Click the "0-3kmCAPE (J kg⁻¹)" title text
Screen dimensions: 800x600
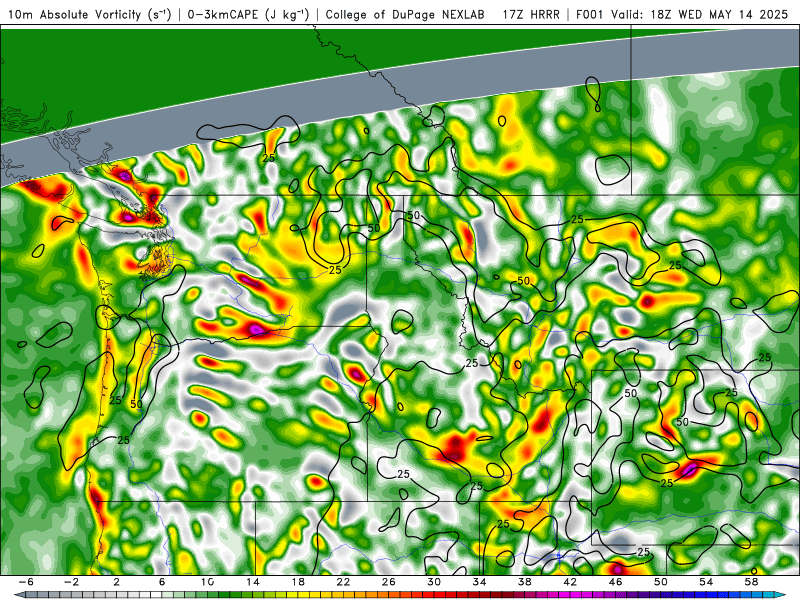[248, 14]
